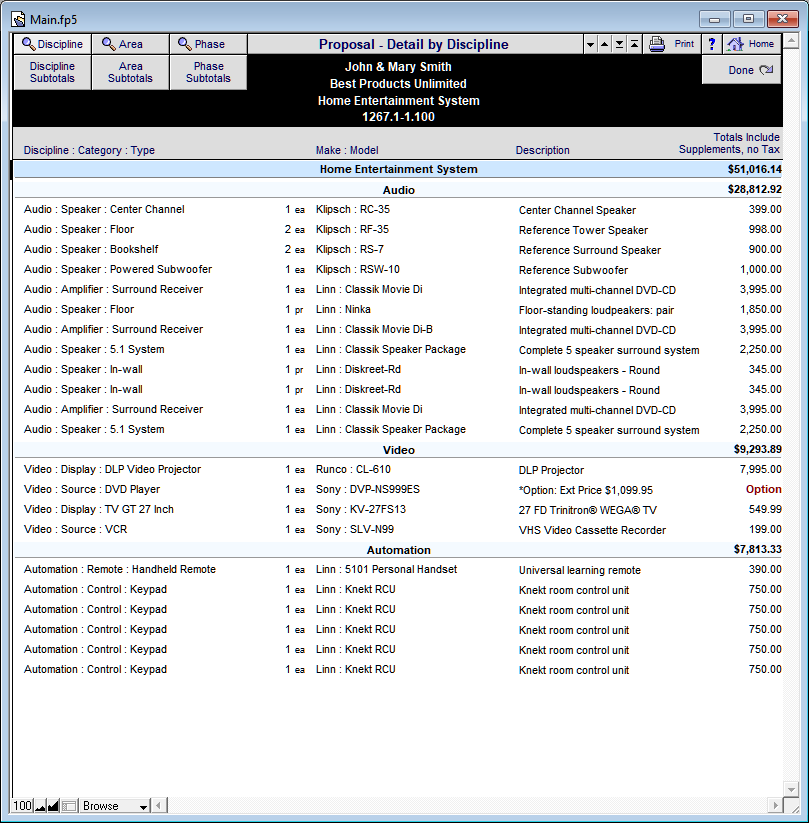Viewport: 809px width, 823px height.
Task: Click Audio : Speaker : Powered Subwoofer
Action: coord(118,269)
